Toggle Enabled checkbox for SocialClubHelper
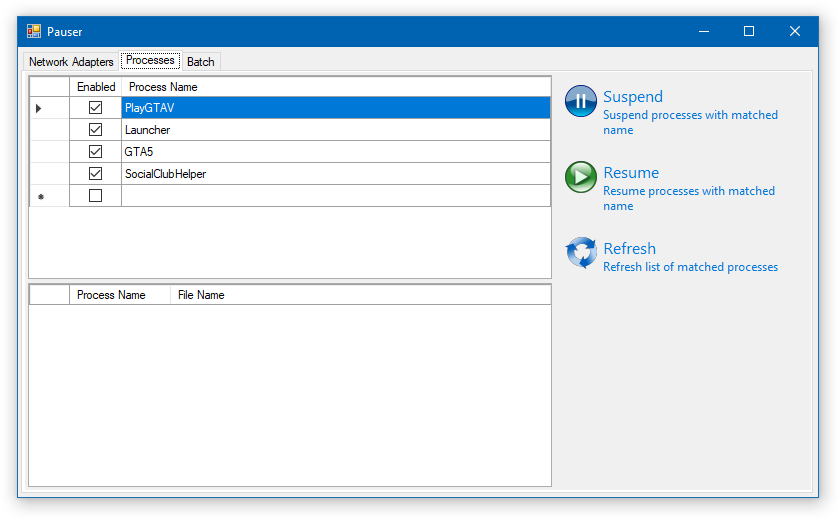This screenshot has height=520, width=840. coord(95,174)
